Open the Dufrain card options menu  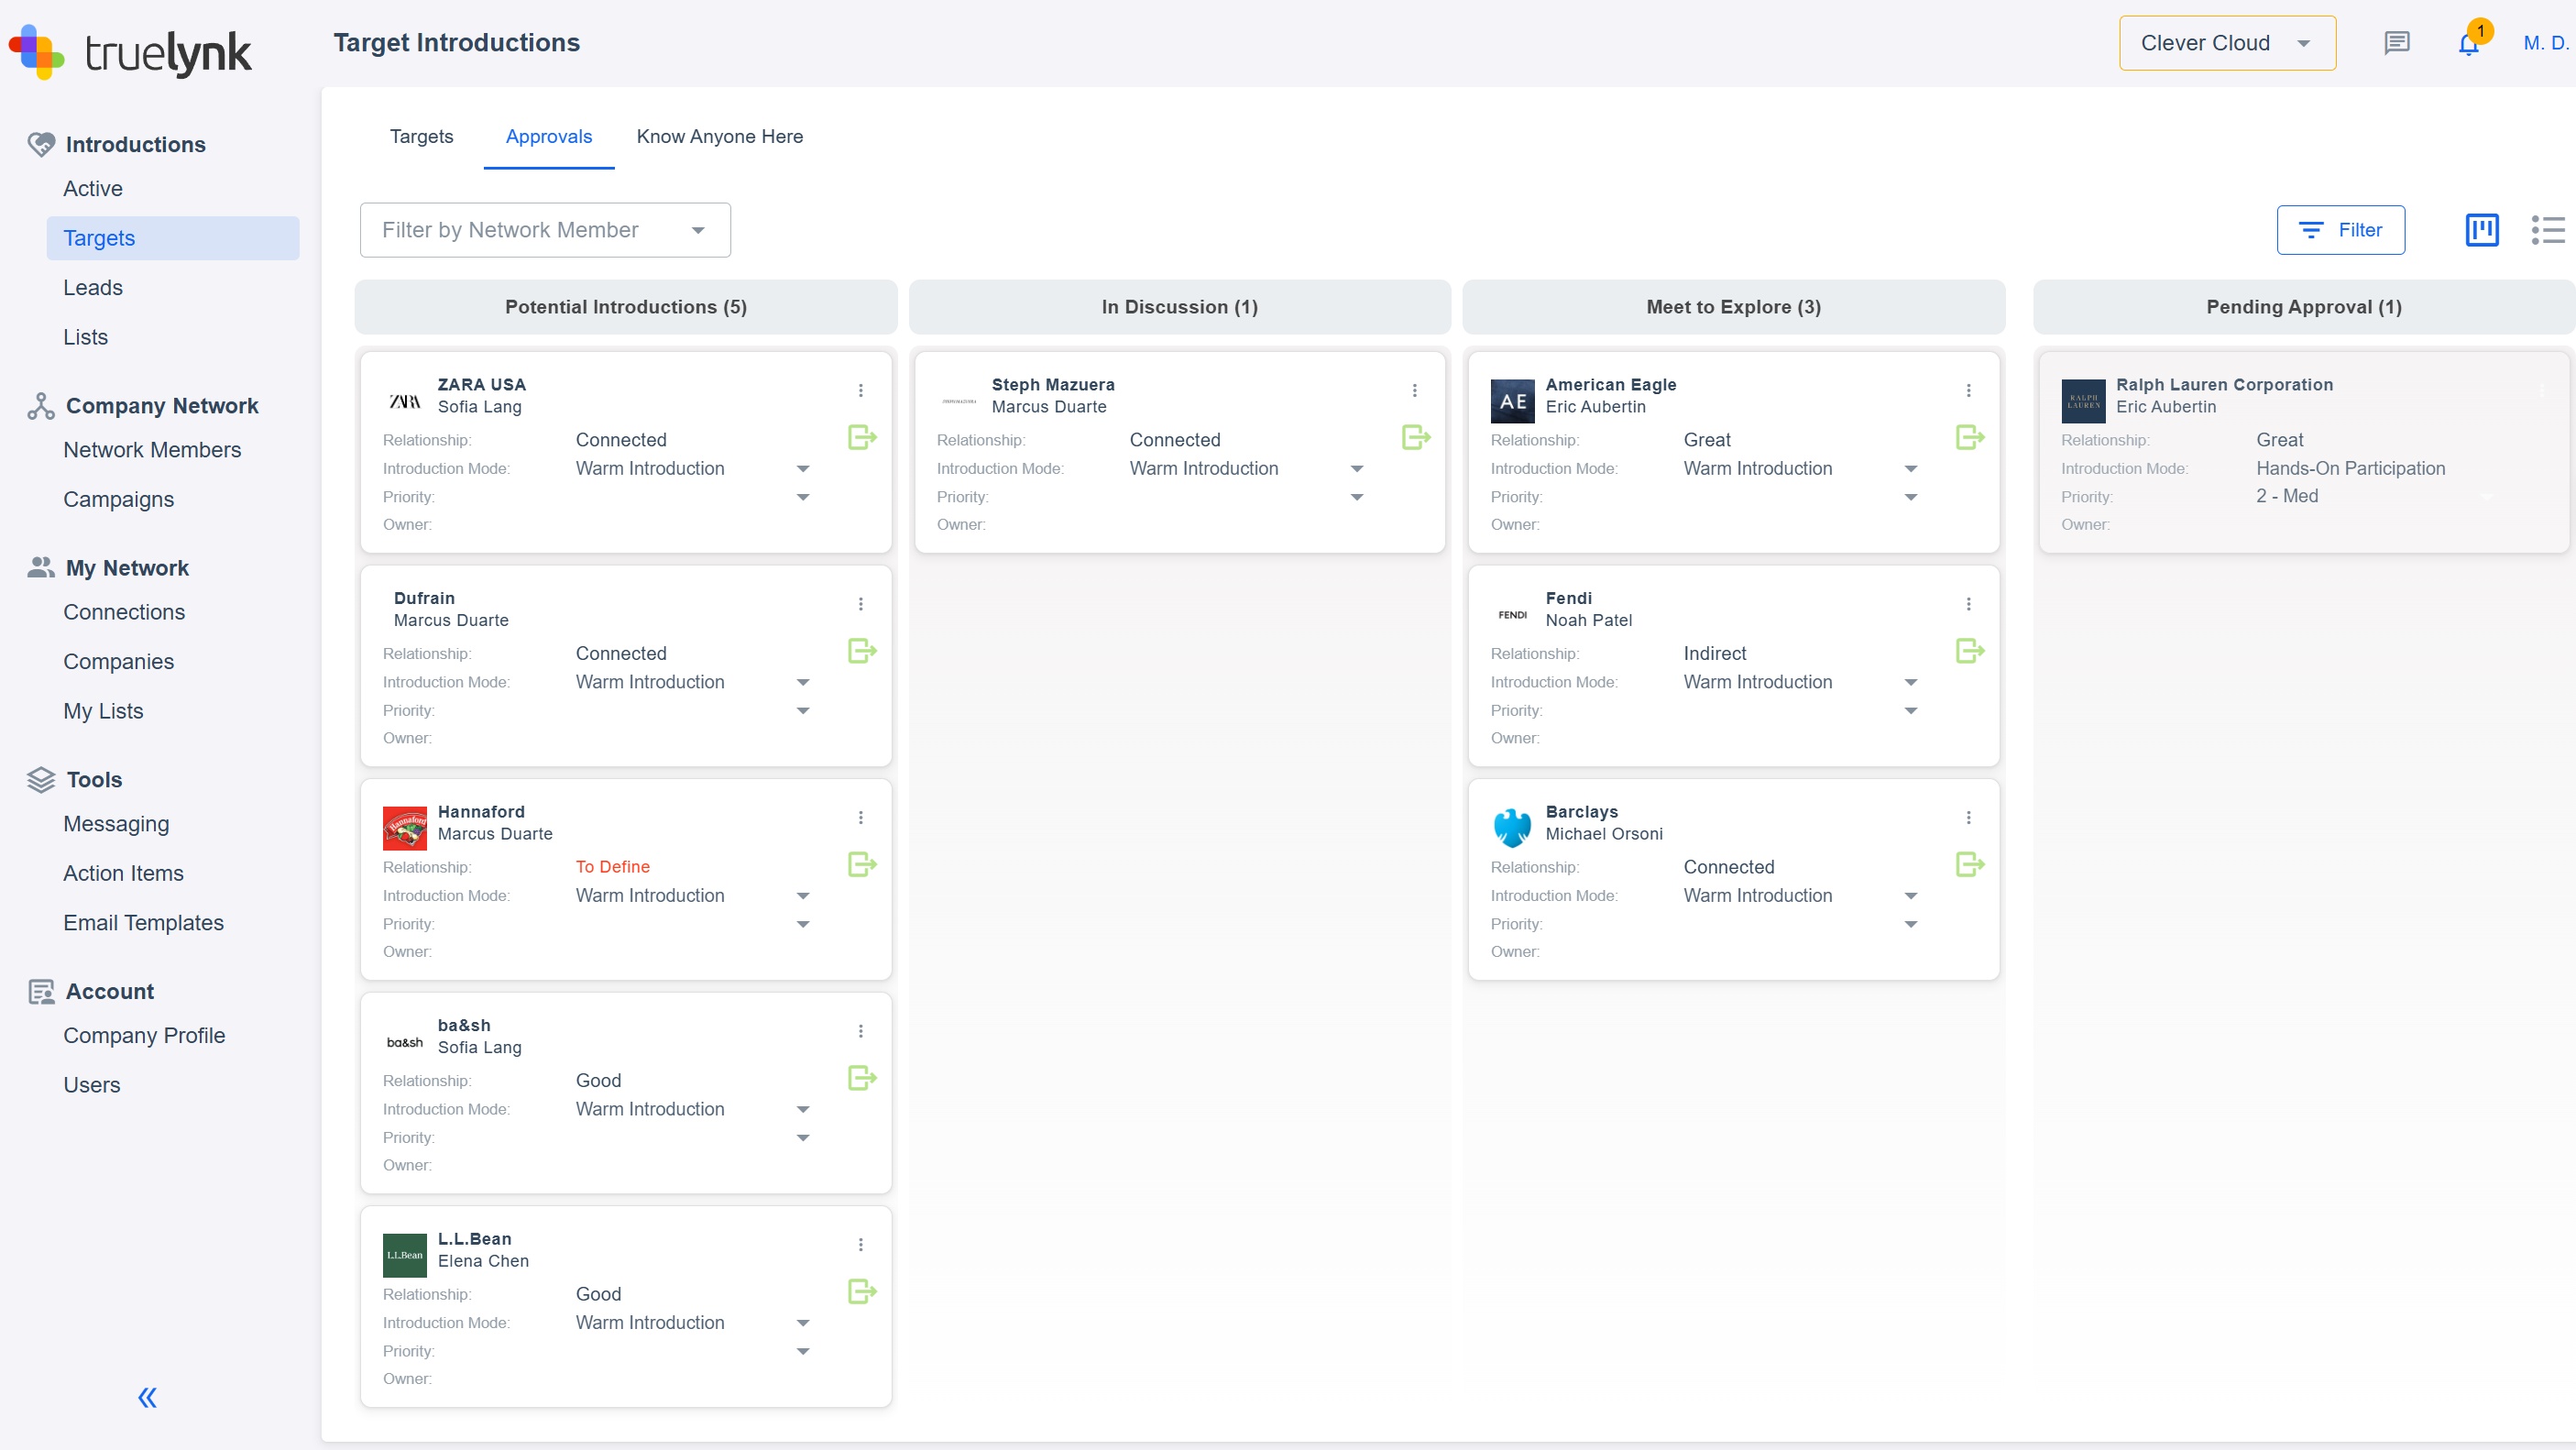click(861, 604)
